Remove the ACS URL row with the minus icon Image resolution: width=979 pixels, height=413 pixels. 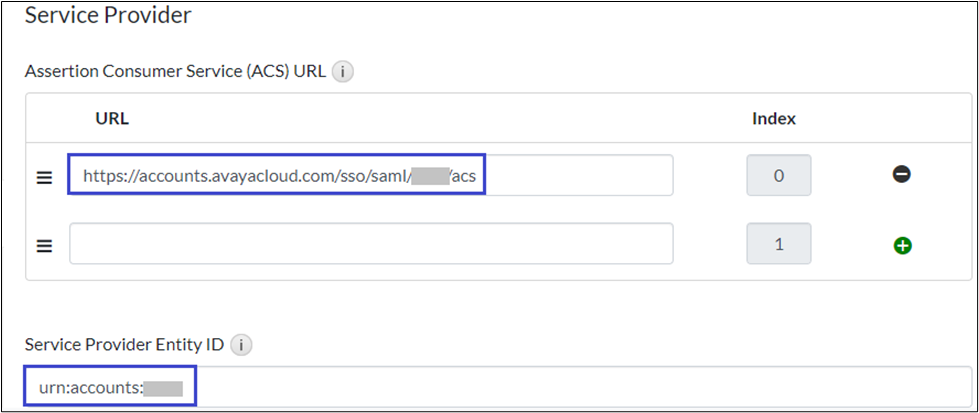[901, 175]
